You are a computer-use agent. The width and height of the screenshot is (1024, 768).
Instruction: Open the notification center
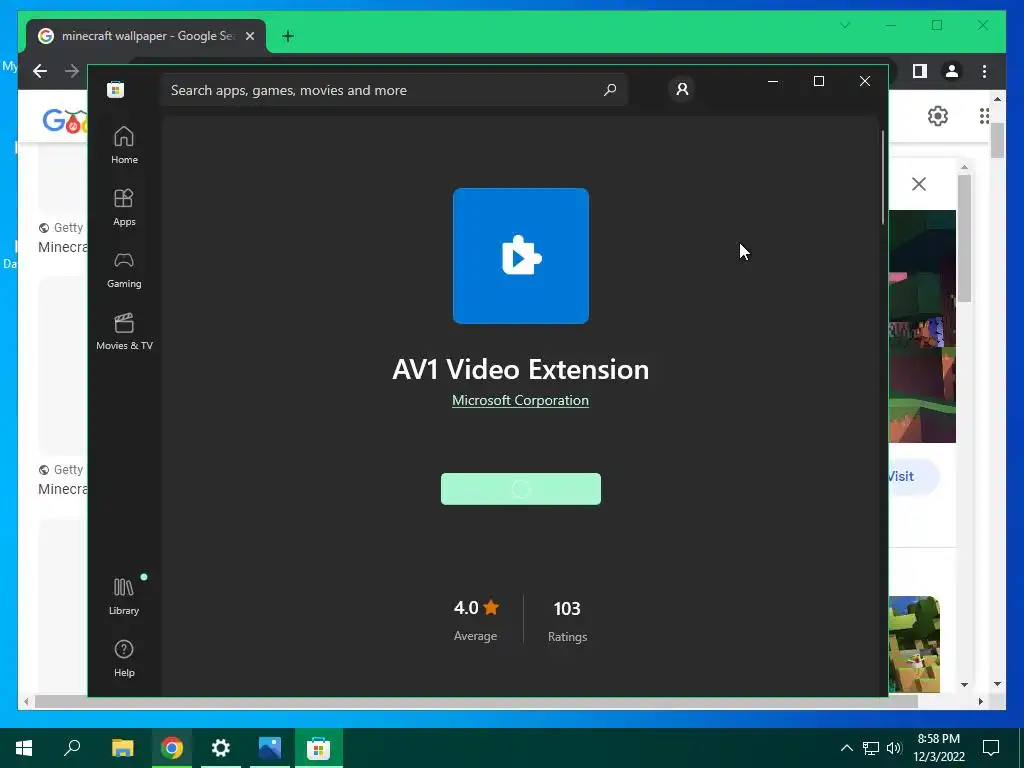tap(991, 748)
